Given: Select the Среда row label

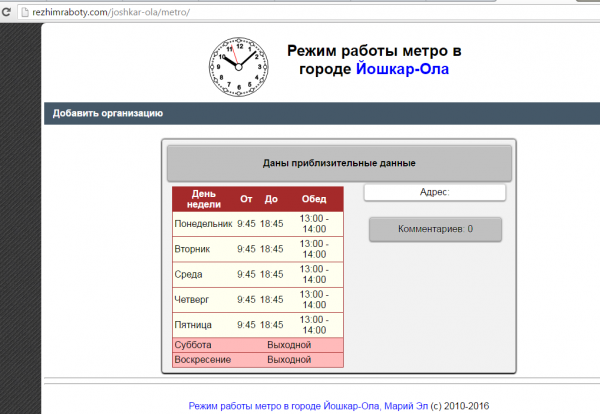Looking at the screenshot, I should coord(188,274).
